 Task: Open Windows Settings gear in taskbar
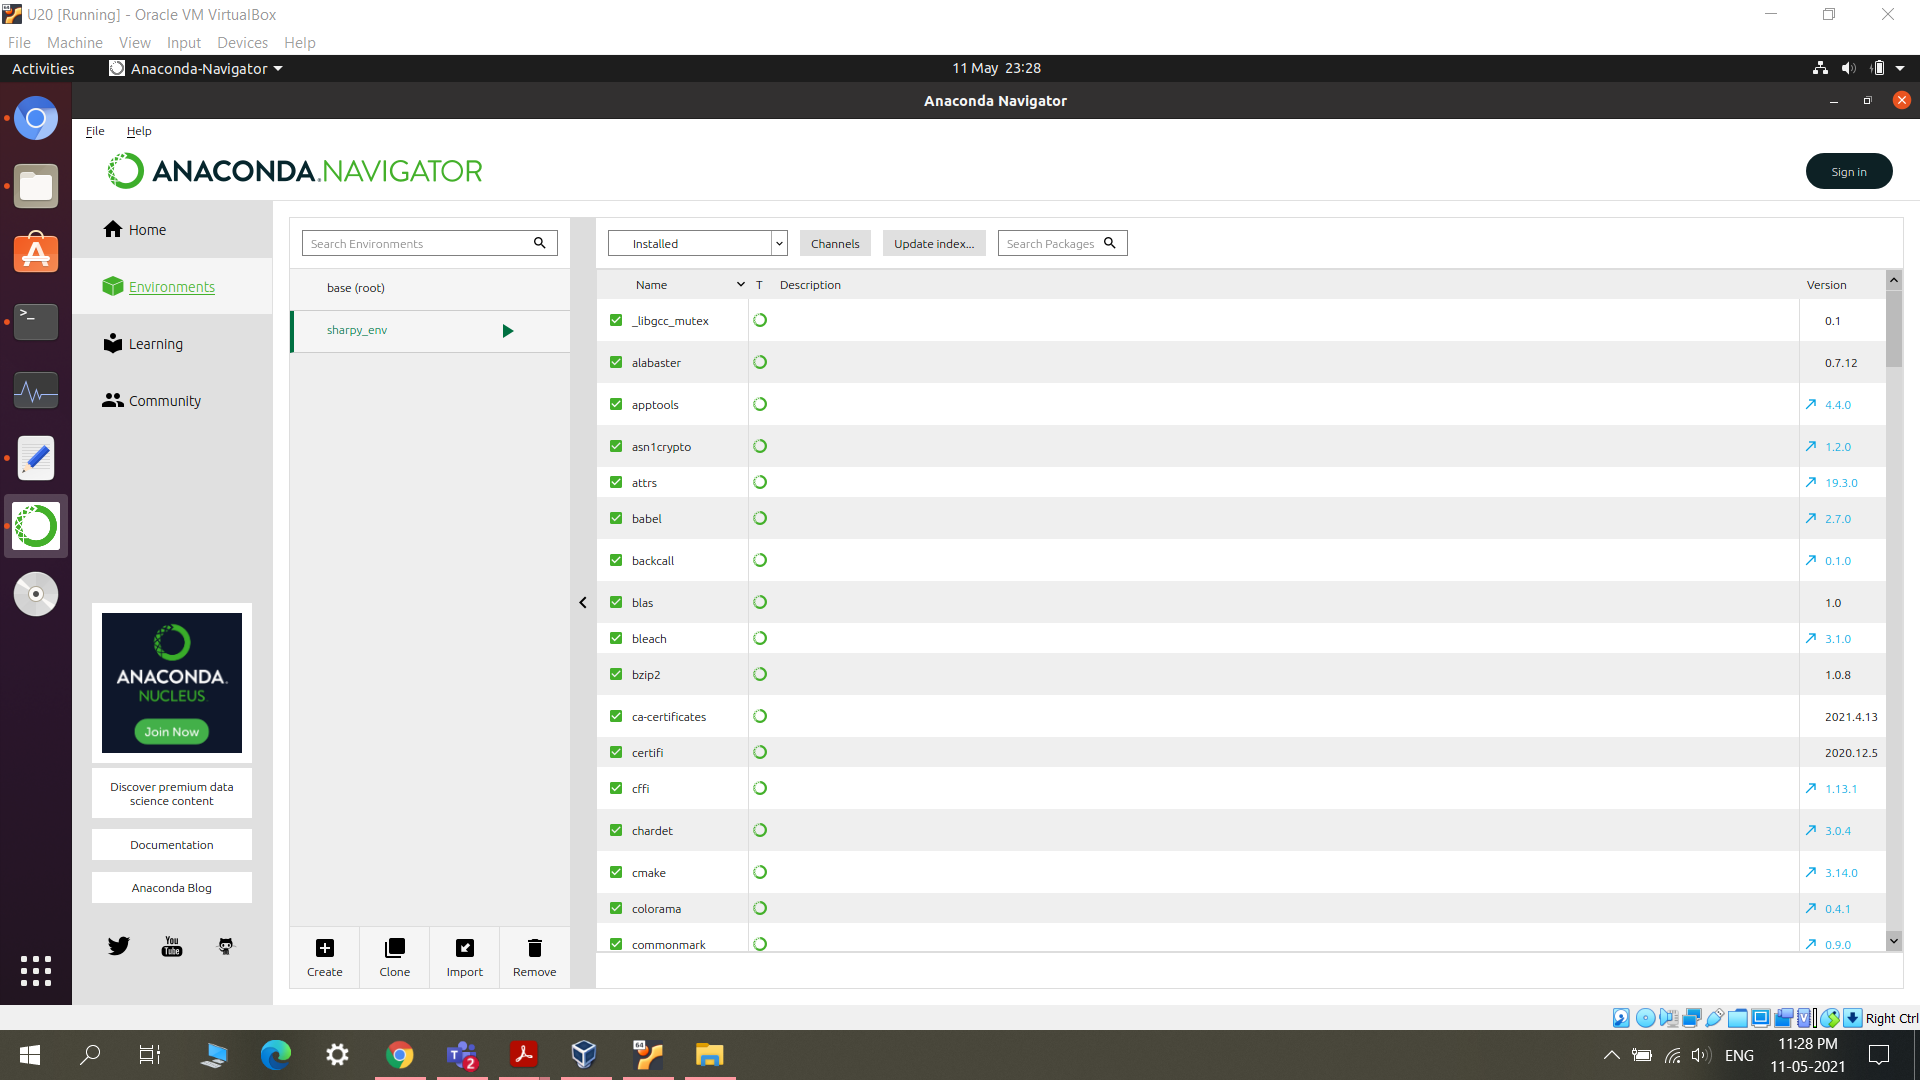click(x=338, y=1054)
